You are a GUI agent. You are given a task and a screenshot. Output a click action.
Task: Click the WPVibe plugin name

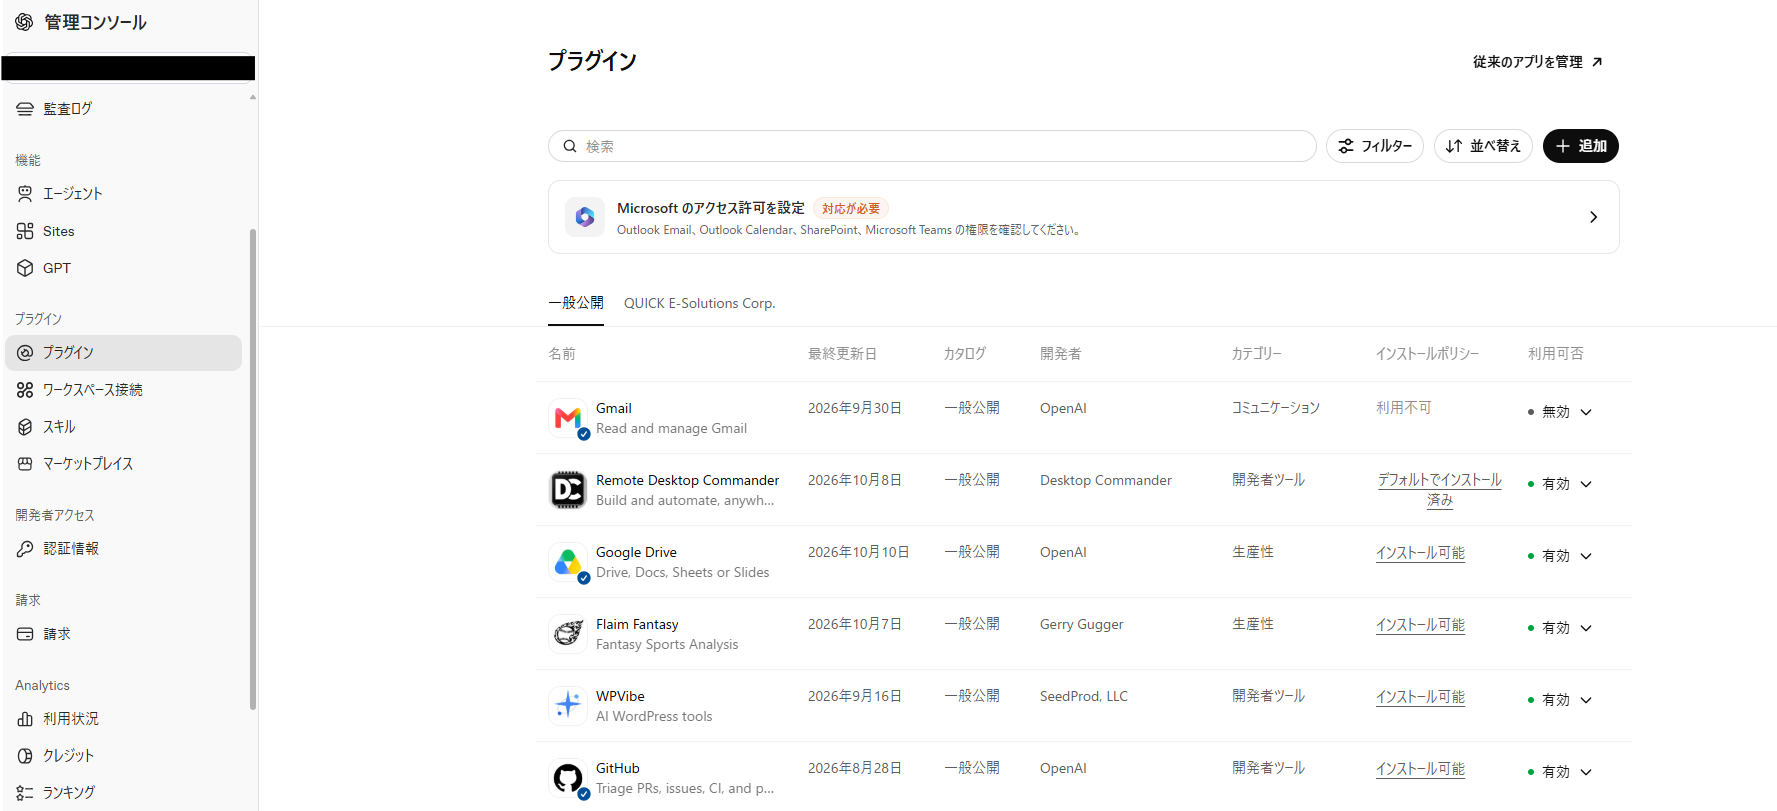pyautogui.click(x=620, y=696)
